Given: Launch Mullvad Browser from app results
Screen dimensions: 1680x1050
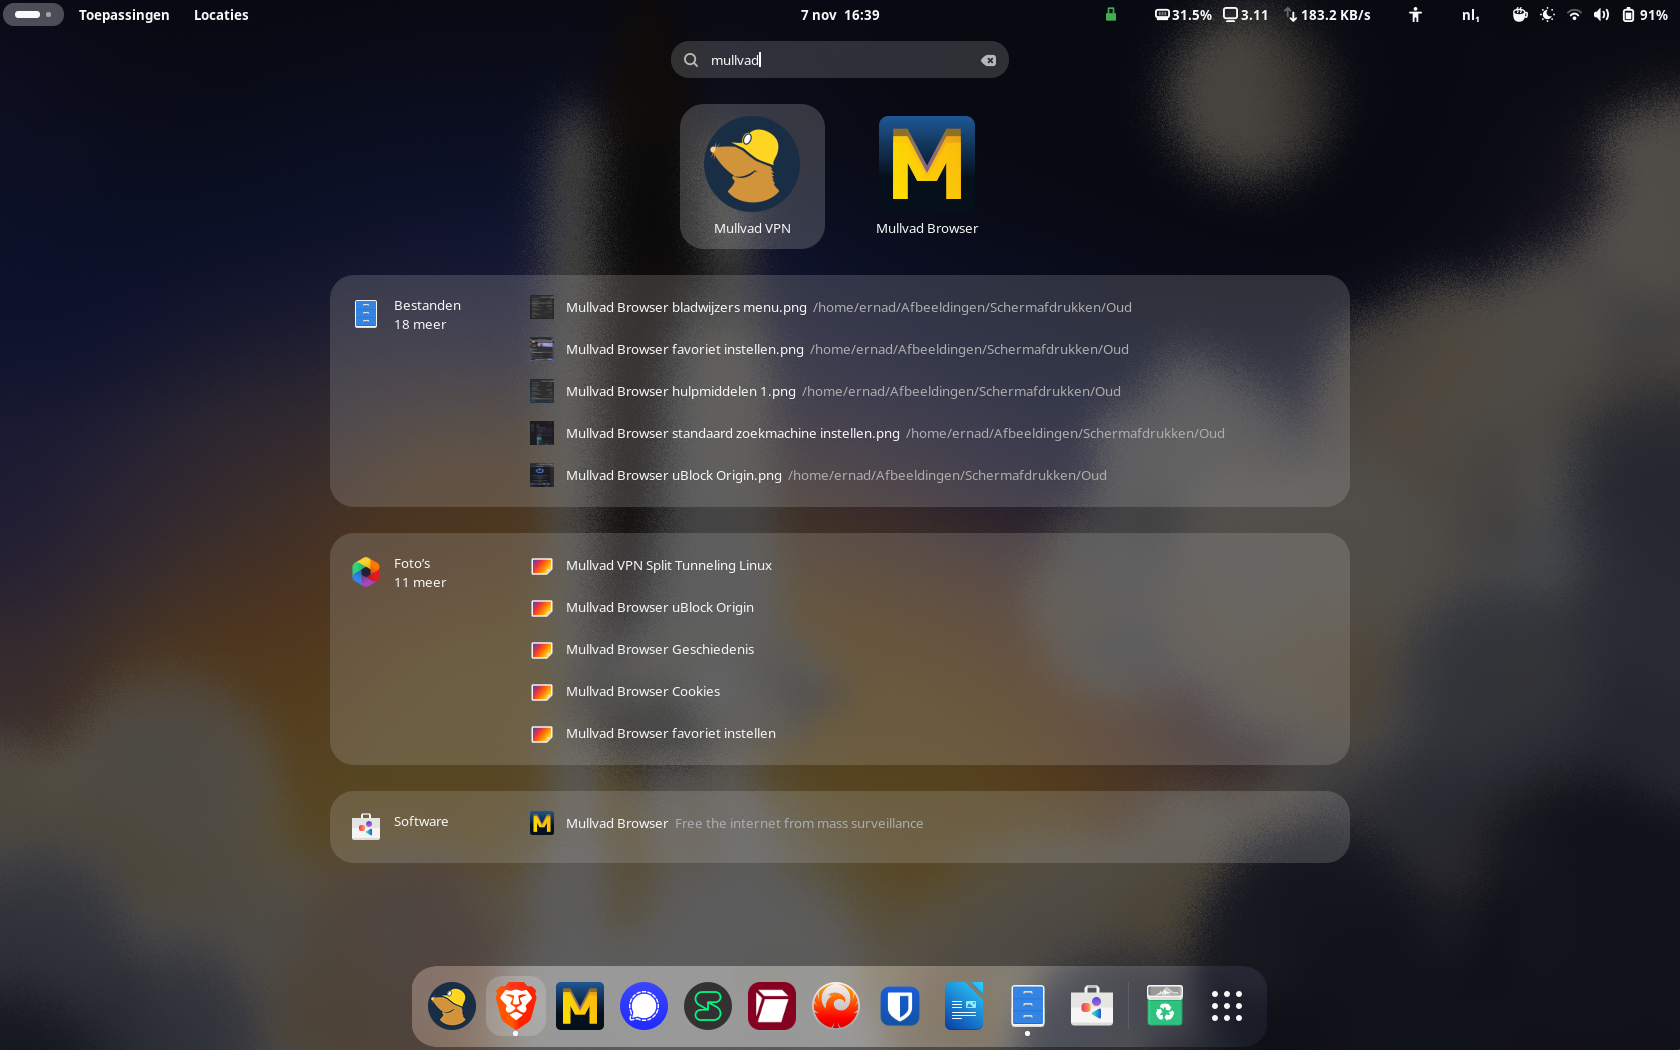Looking at the screenshot, I should 927,176.
